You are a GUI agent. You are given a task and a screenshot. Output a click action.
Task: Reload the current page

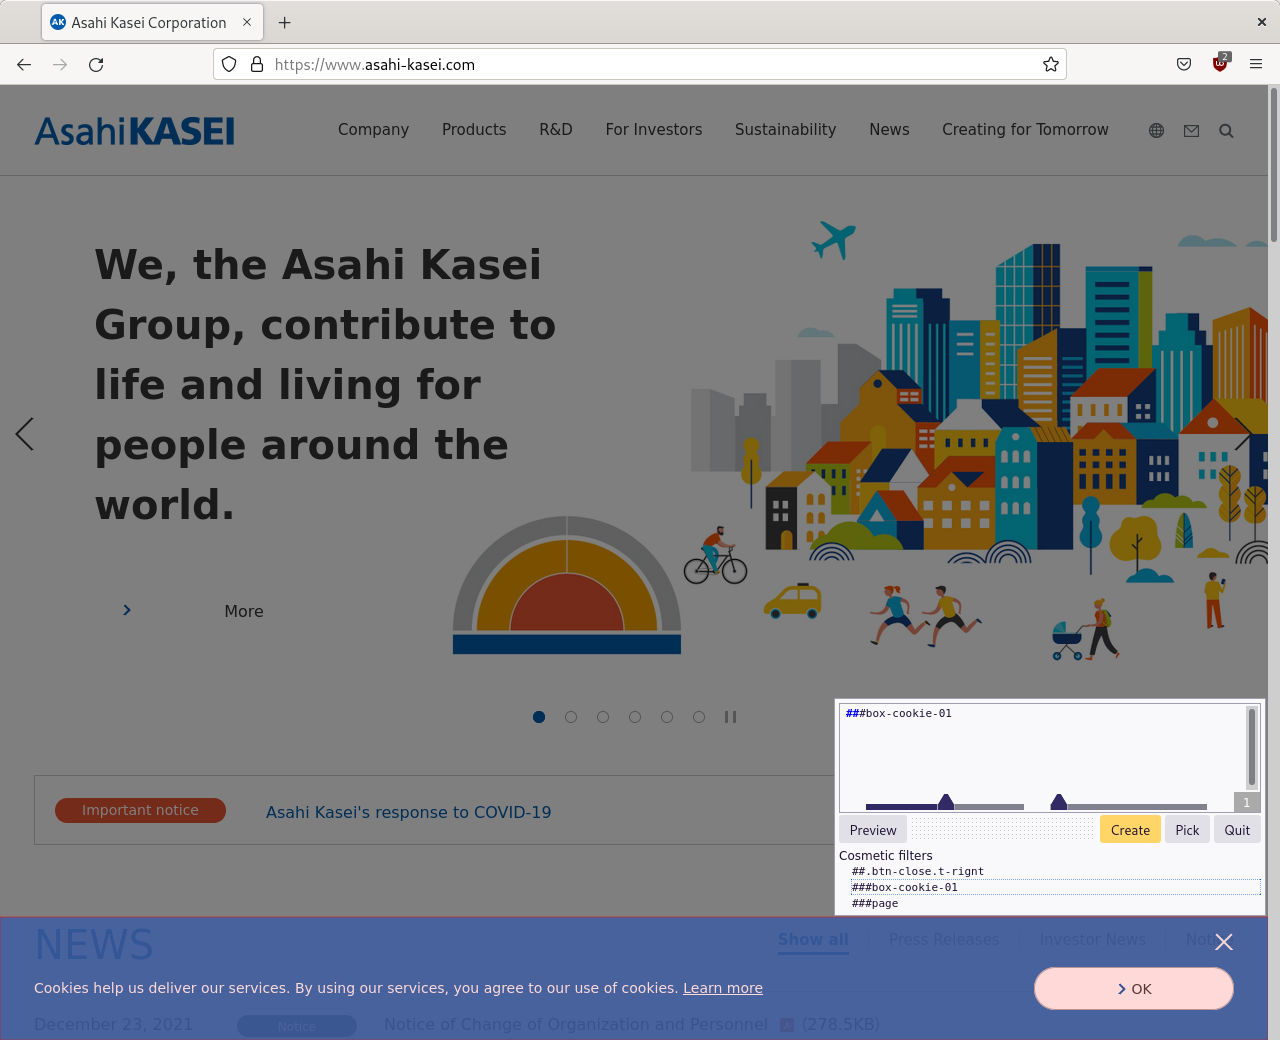coord(96,64)
